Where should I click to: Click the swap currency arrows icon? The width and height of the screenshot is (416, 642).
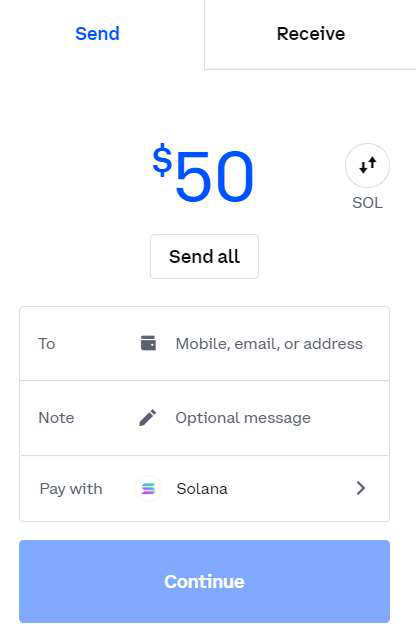(367, 165)
